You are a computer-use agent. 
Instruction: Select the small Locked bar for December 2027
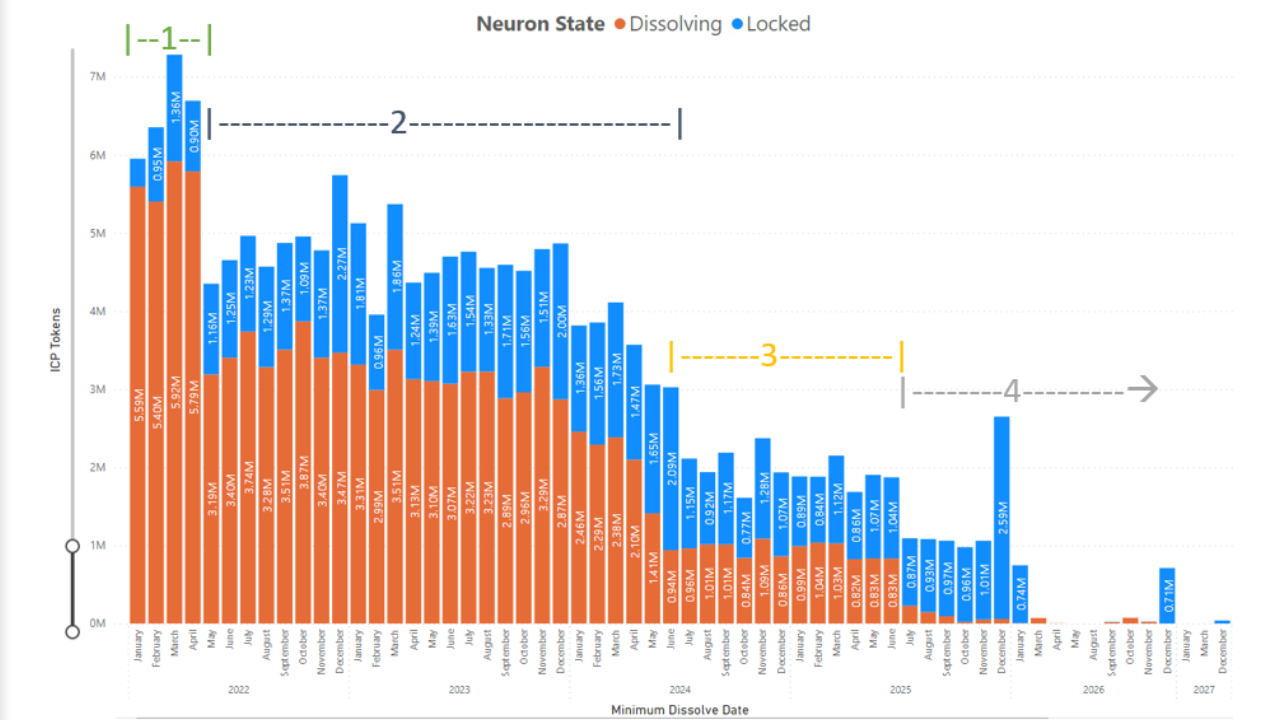[x=1222, y=621]
